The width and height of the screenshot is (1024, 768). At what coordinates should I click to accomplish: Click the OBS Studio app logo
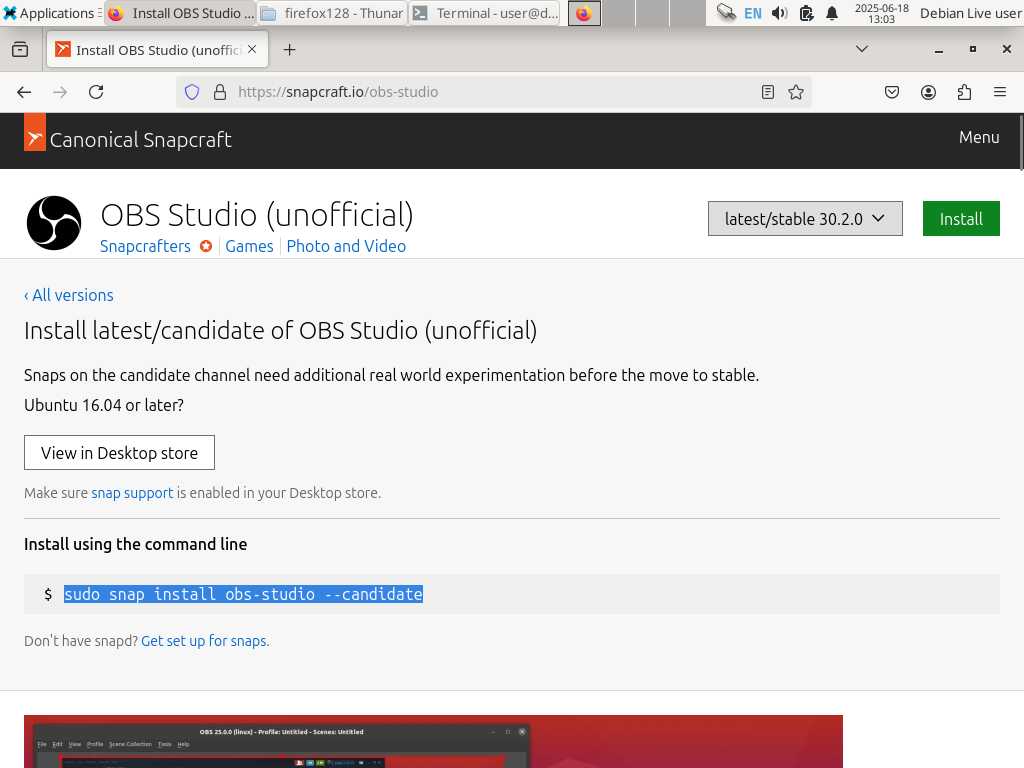pos(54,223)
